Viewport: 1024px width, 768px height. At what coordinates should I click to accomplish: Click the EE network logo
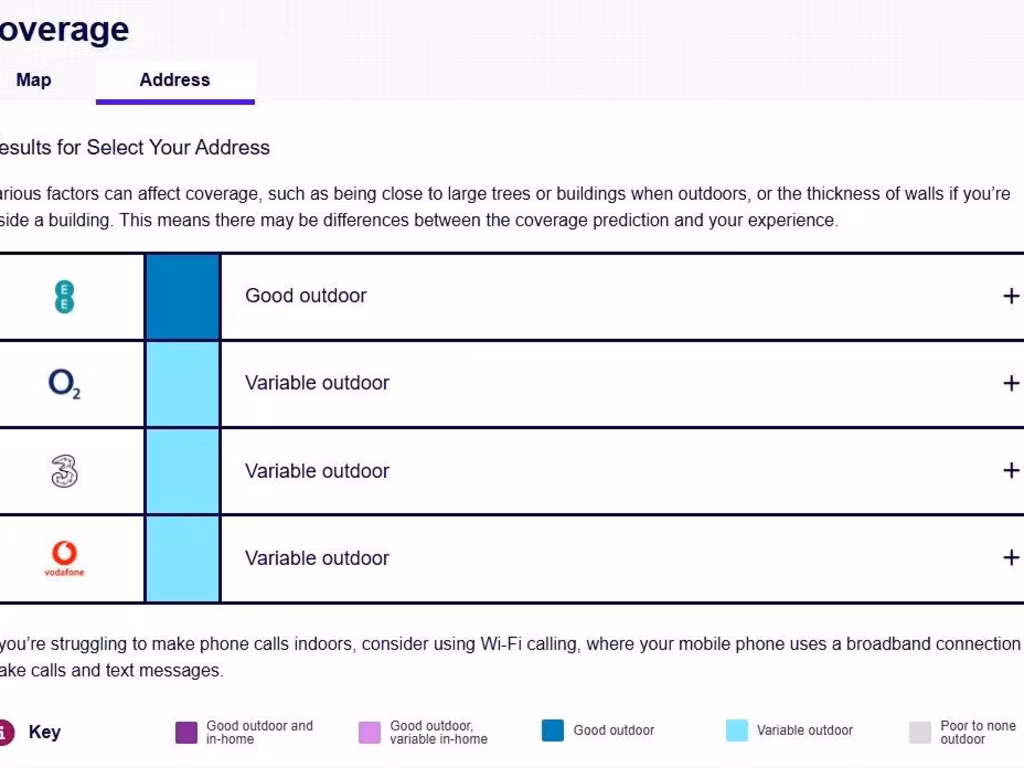[x=64, y=296]
